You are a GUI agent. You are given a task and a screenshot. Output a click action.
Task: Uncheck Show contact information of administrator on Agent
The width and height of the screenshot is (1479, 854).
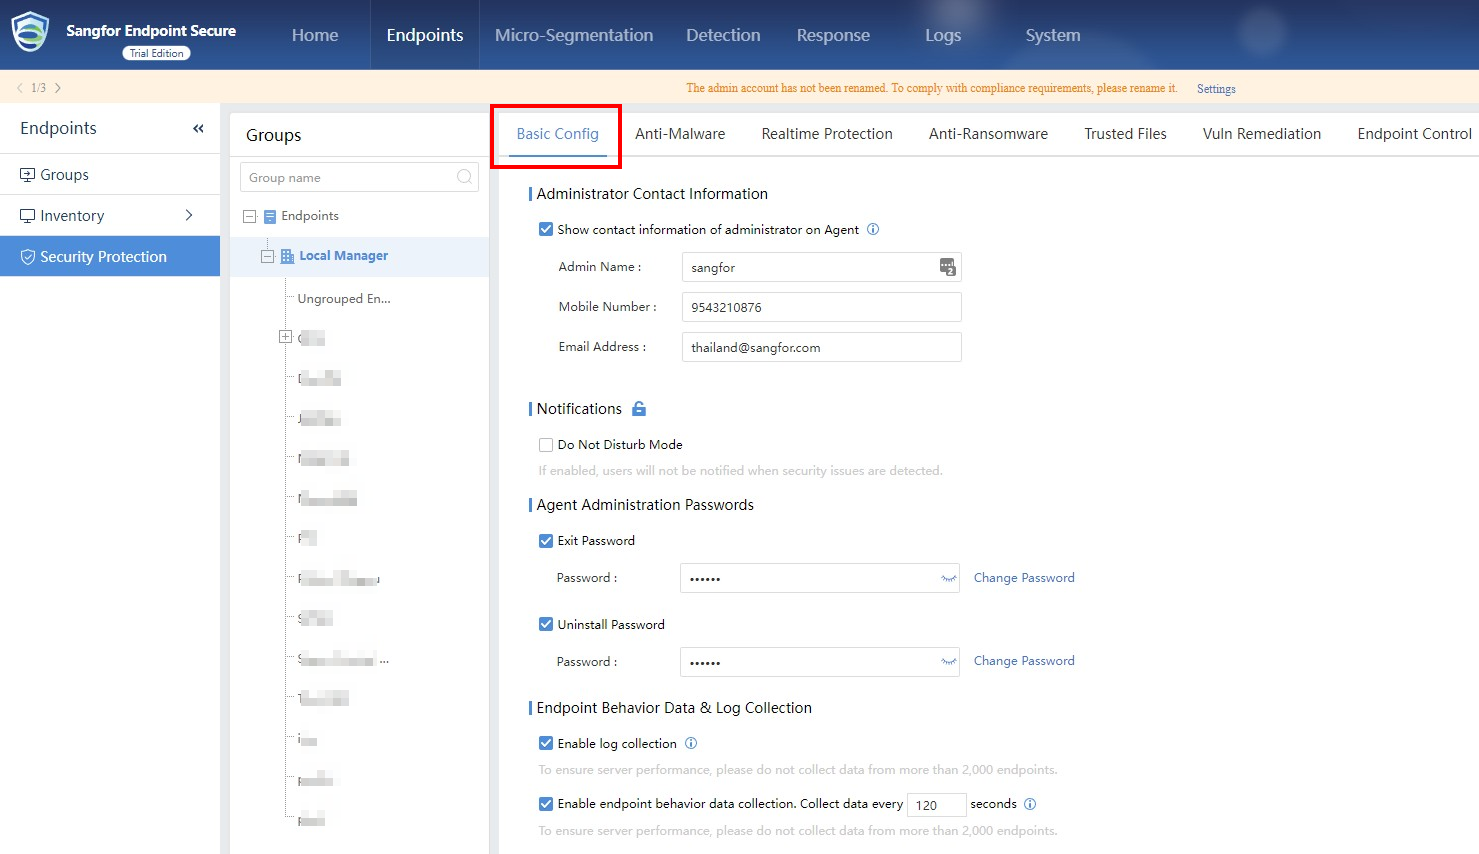pyautogui.click(x=546, y=229)
